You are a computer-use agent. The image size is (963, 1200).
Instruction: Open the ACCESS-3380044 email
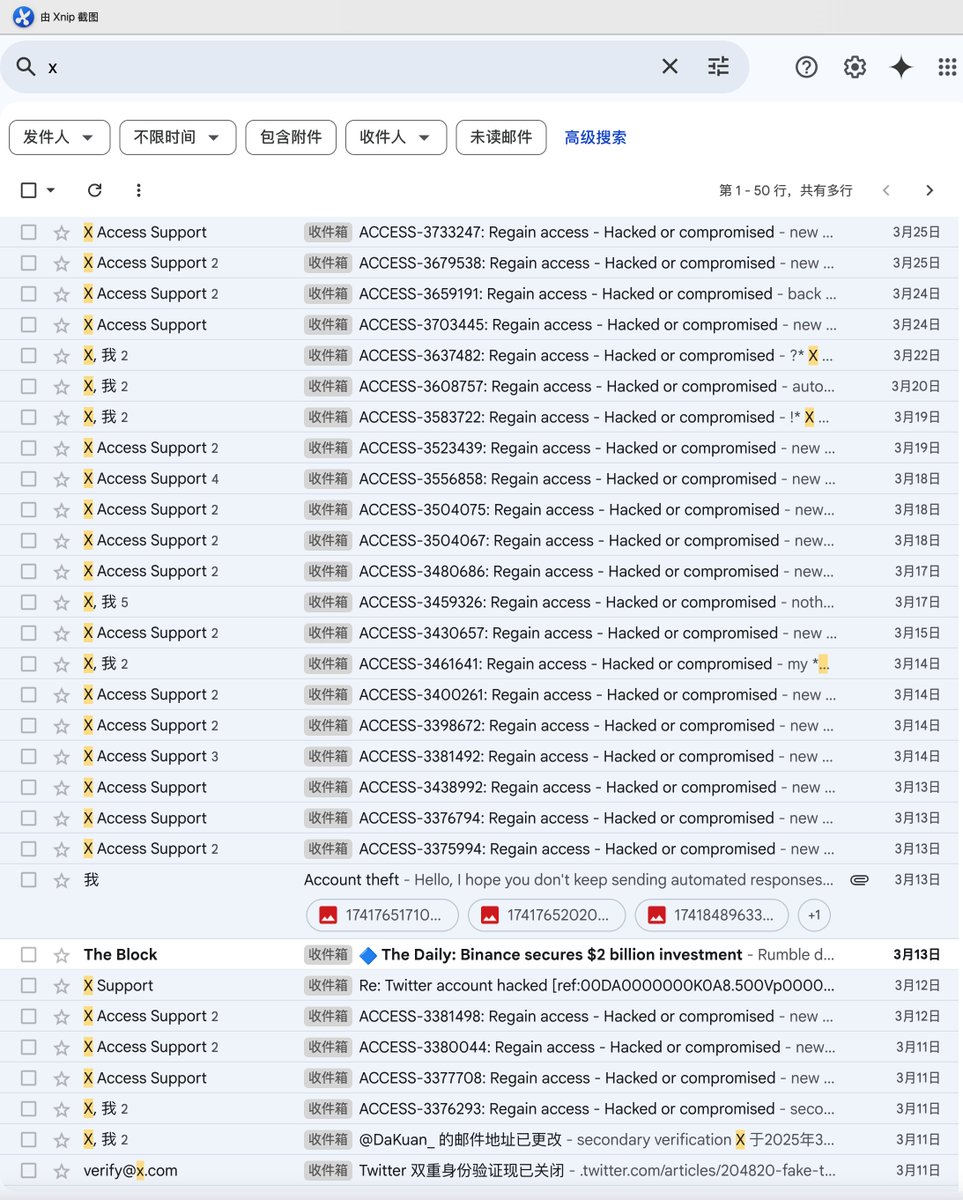482,1047
